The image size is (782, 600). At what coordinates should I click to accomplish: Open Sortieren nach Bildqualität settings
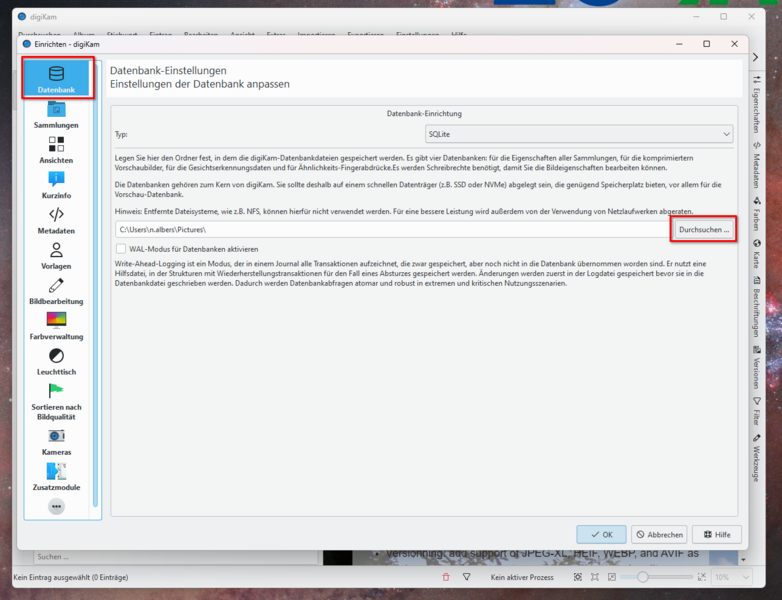coord(56,402)
